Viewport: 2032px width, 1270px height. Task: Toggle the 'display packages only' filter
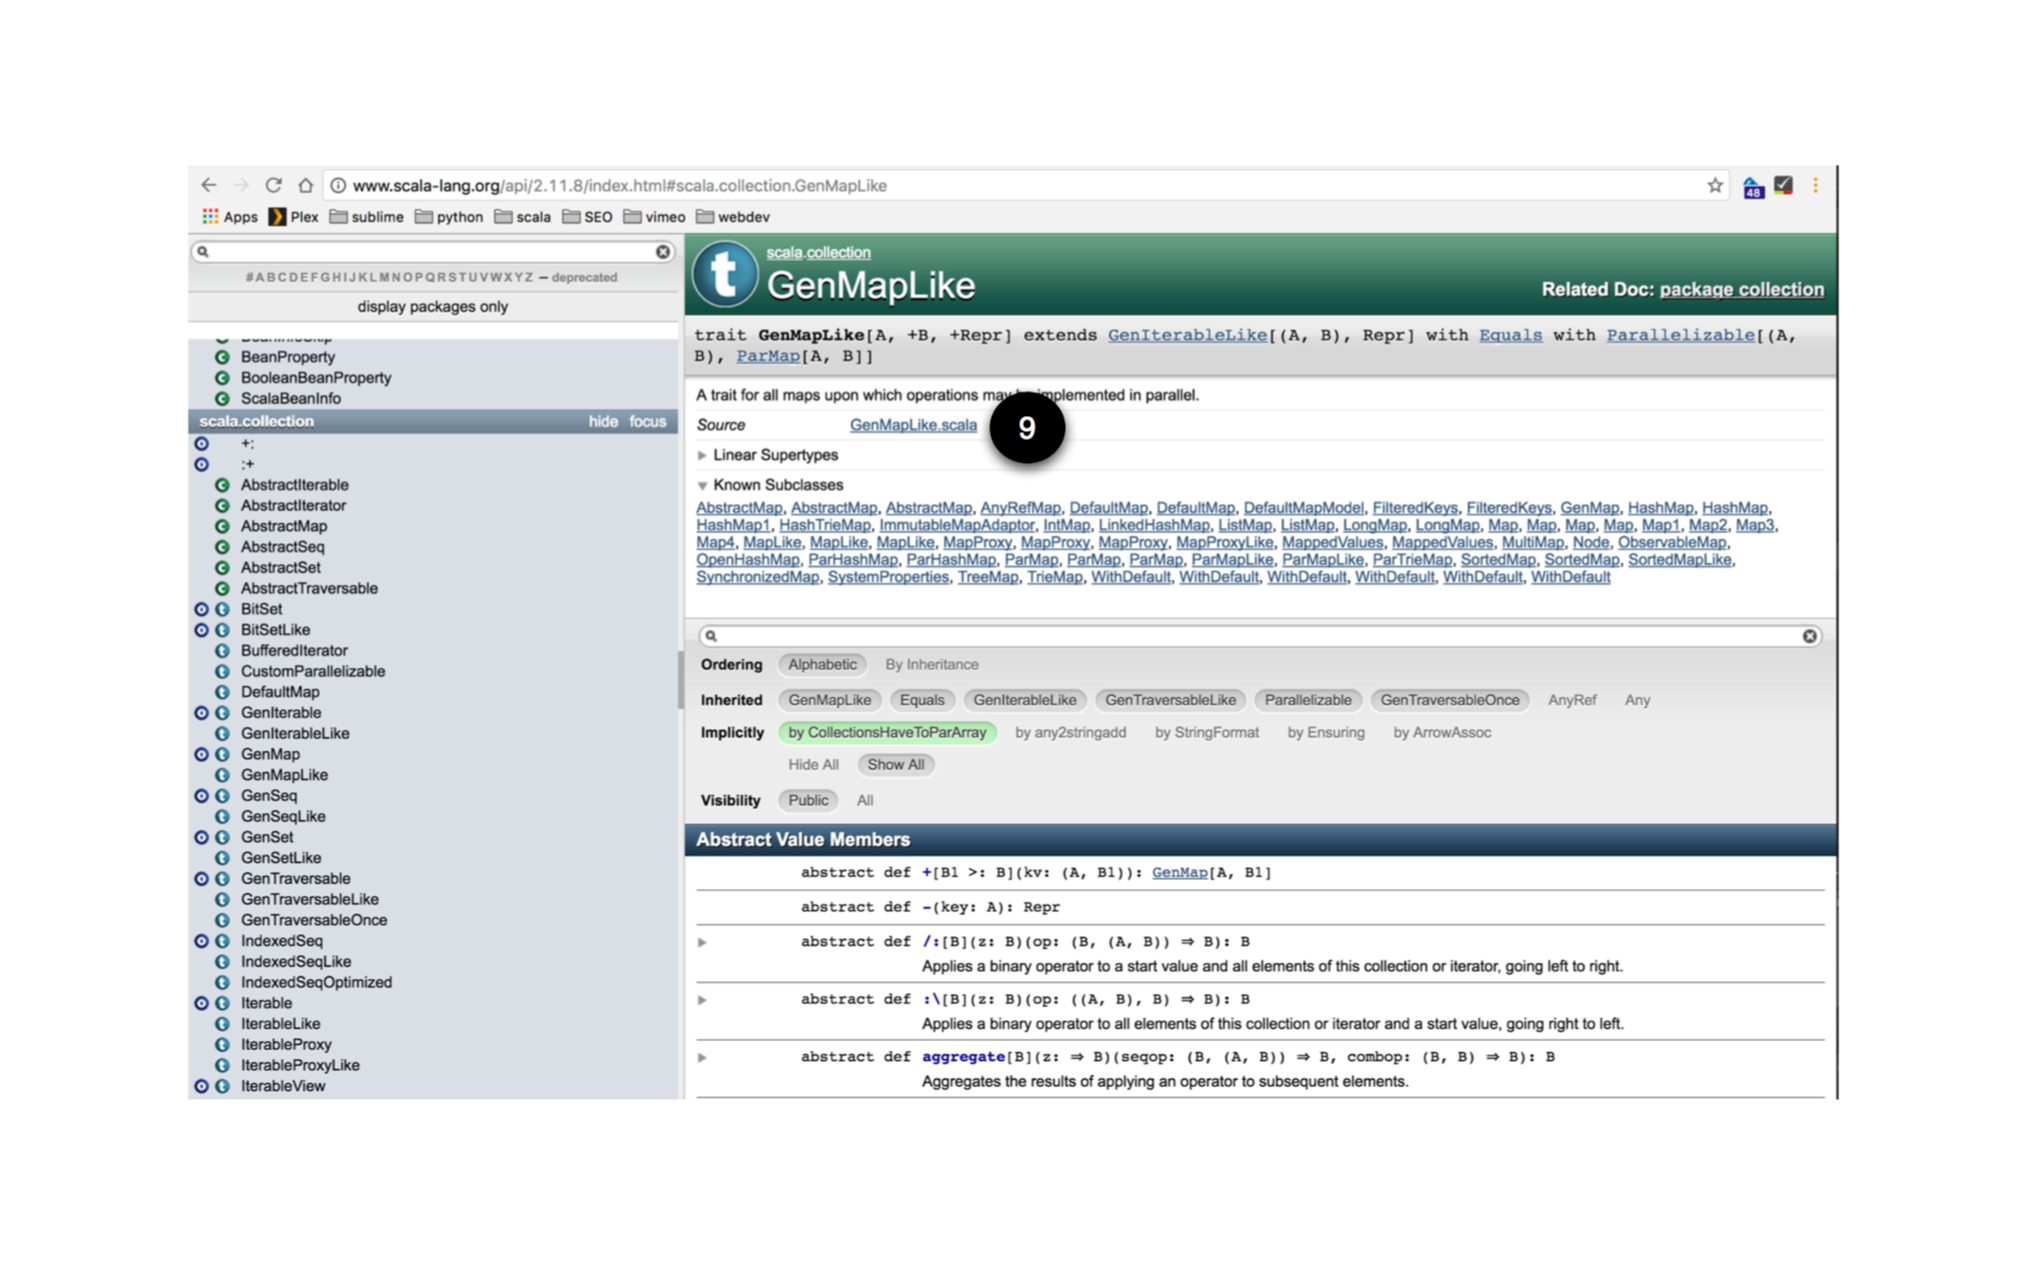click(x=432, y=307)
